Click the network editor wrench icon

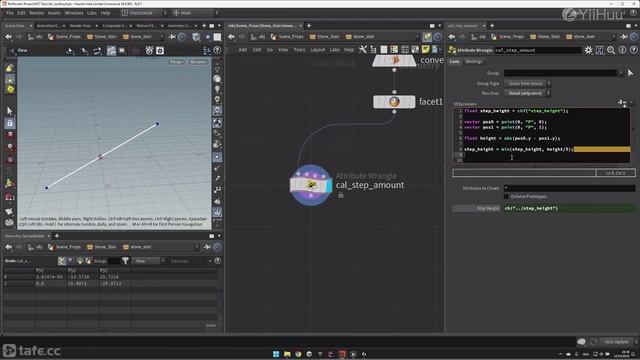362,50
